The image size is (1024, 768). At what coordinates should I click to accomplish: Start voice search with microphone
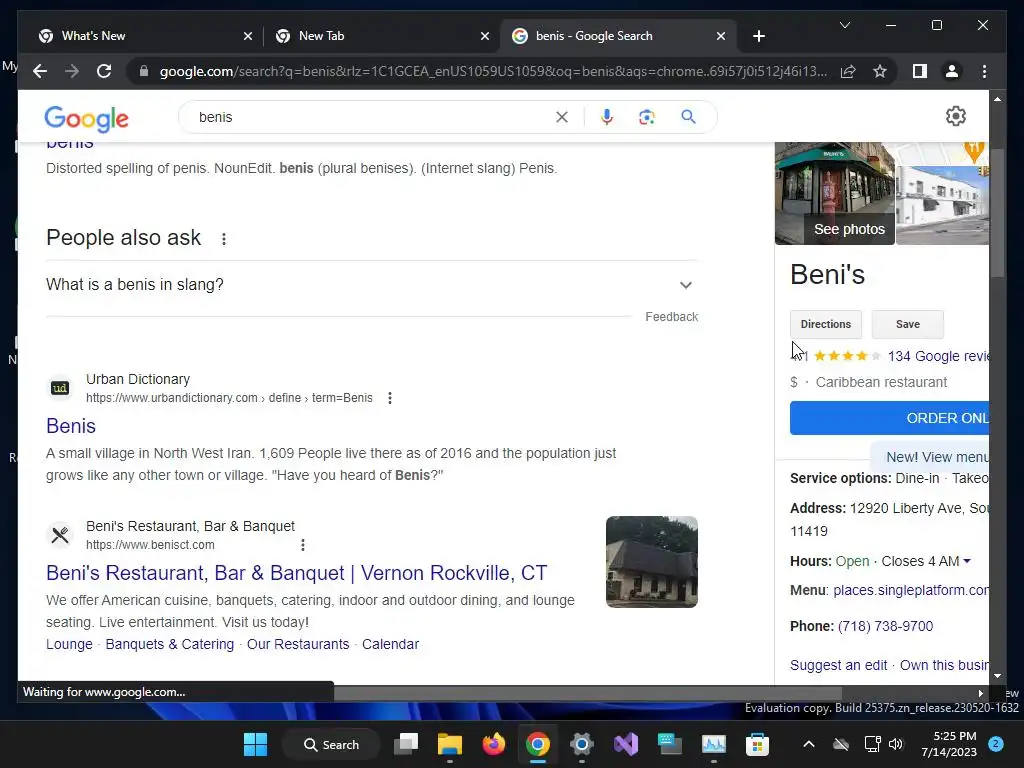(x=607, y=117)
